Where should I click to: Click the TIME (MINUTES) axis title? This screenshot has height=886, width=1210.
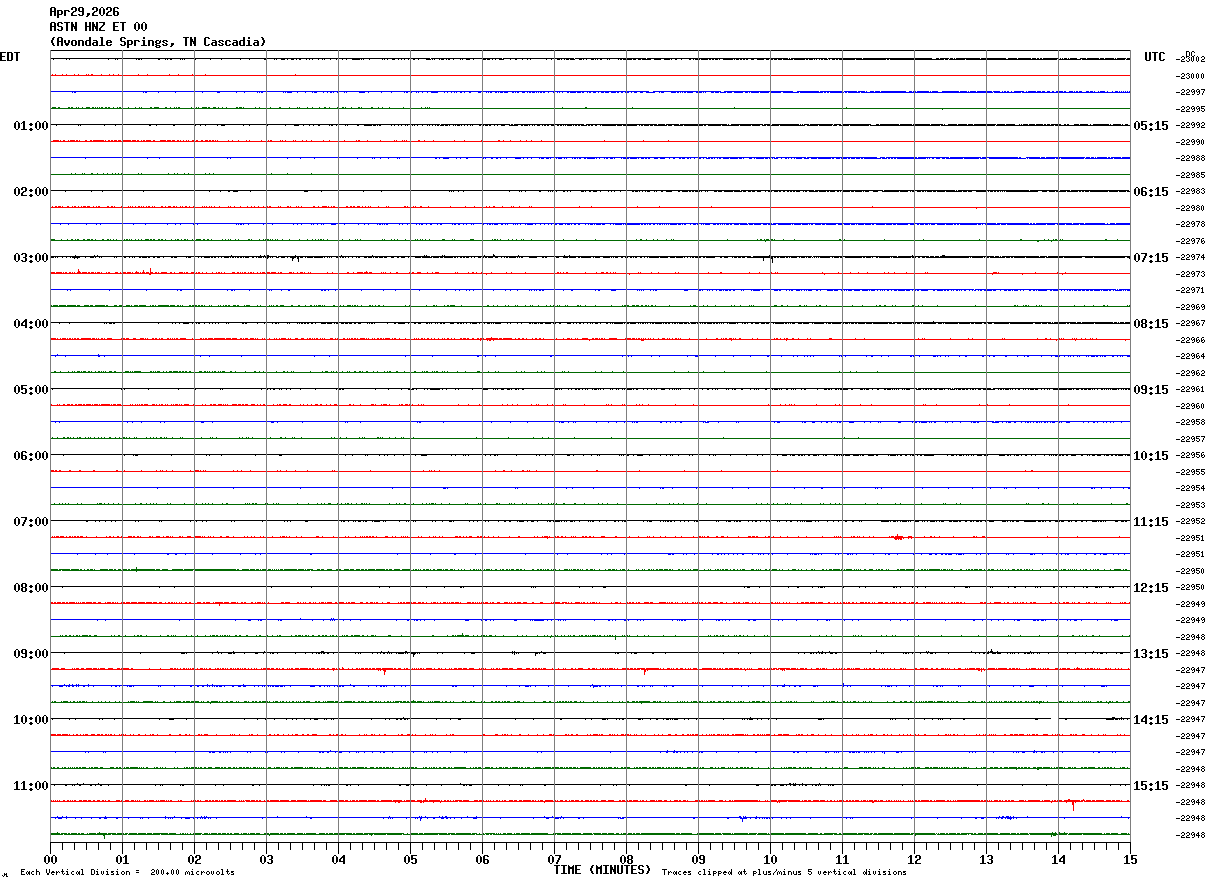[602, 870]
